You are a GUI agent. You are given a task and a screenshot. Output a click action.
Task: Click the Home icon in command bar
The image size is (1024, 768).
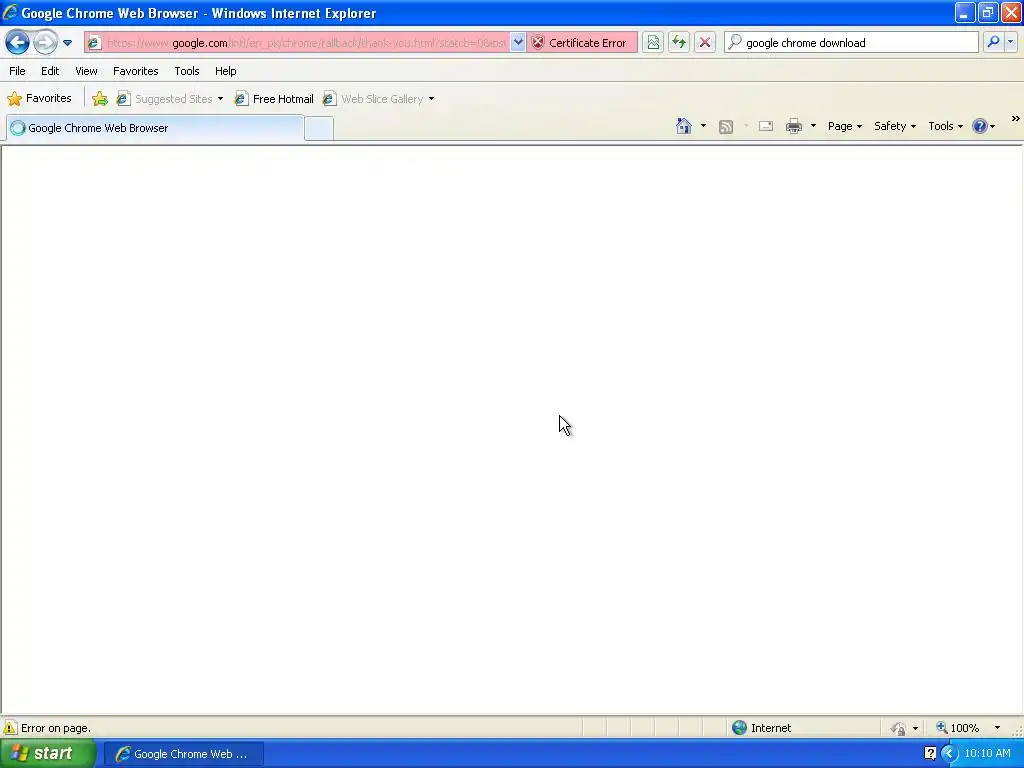[684, 126]
